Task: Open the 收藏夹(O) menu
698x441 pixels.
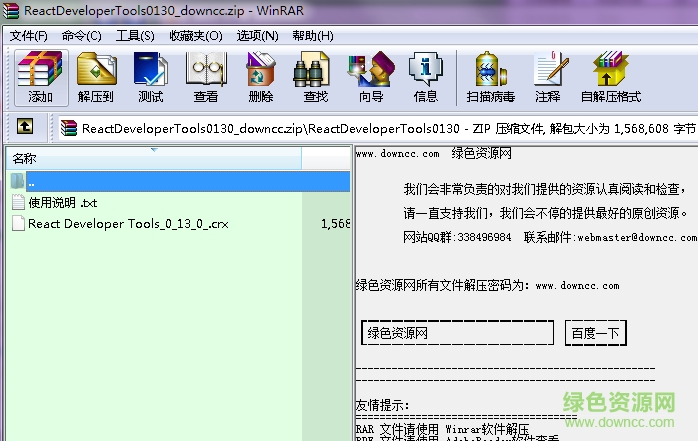Action: click(196, 36)
